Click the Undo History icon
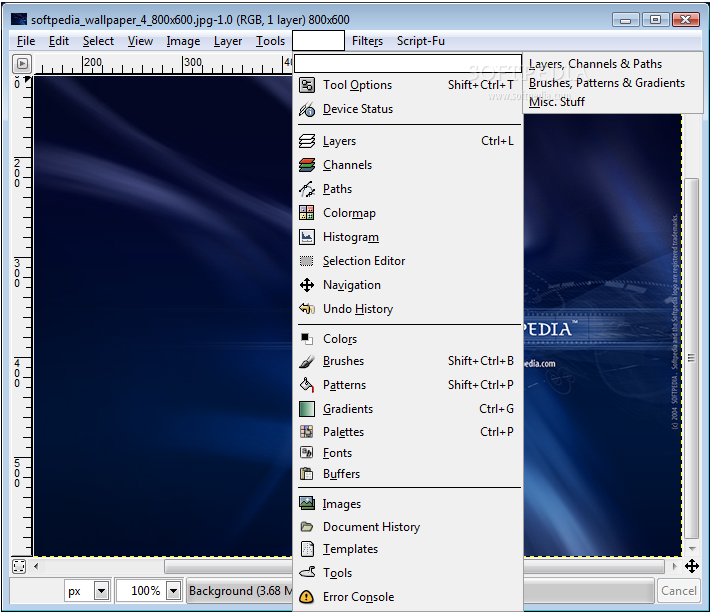This screenshot has width=710, height=614. (x=307, y=309)
